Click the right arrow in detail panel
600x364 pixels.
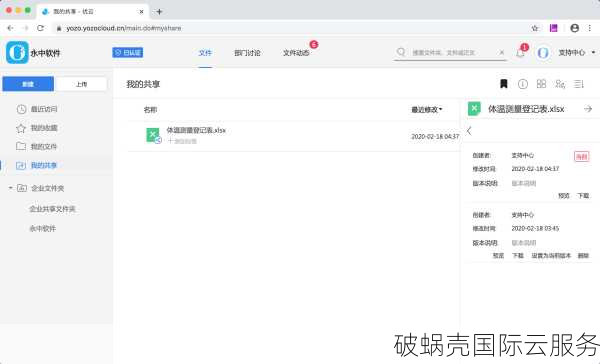[x=588, y=109]
